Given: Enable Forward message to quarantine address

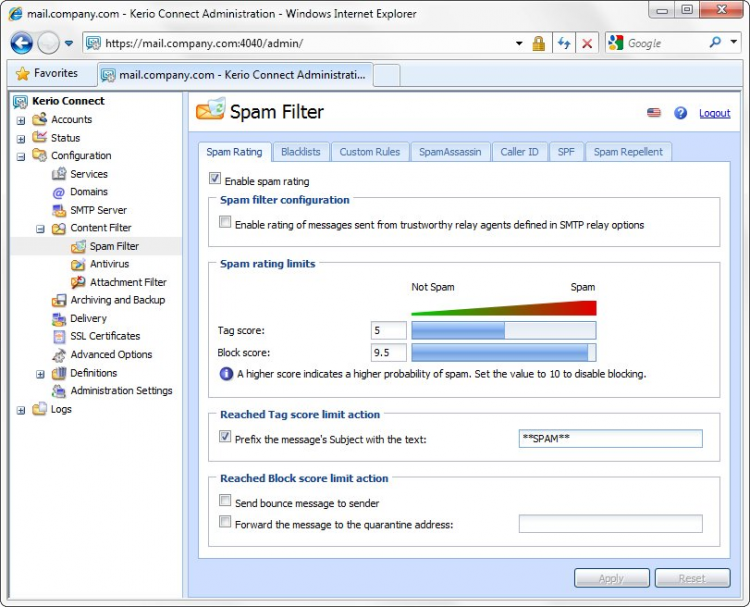Looking at the screenshot, I should 225,521.
